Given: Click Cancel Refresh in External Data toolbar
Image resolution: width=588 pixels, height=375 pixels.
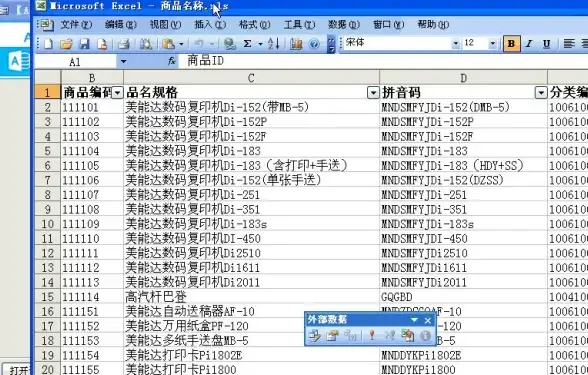Looking at the screenshot, I should [x=390, y=335].
